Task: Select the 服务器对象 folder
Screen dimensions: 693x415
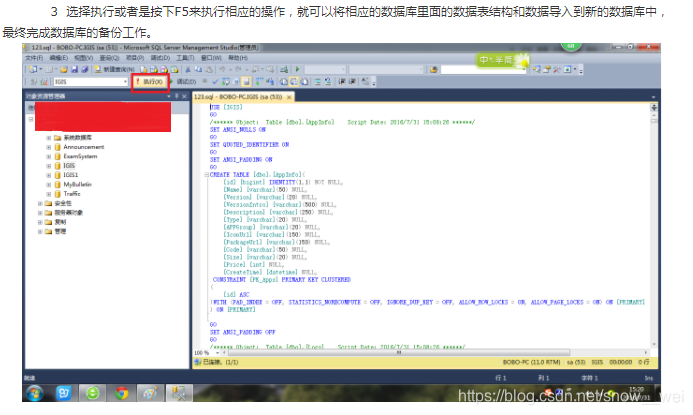Action: tap(69, 213)
